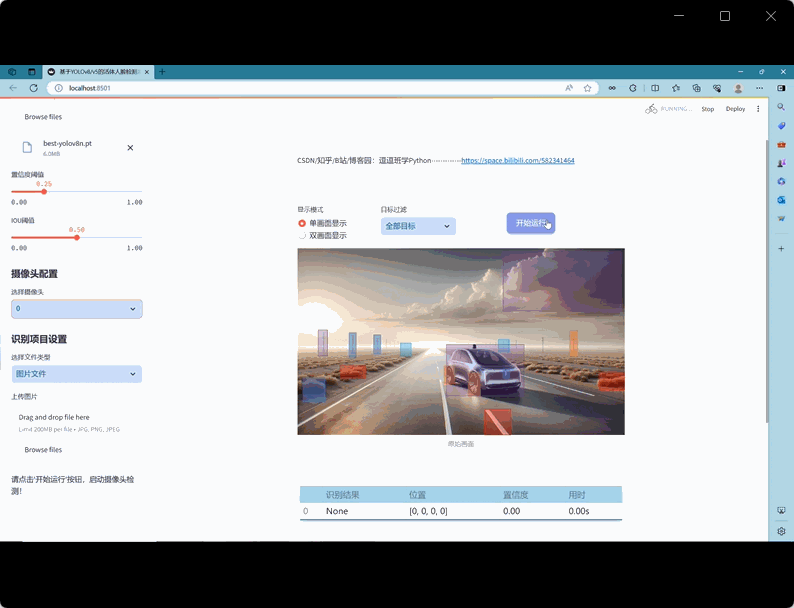Click Browse files above best-yolov8n.pt
The image size is (794, 608).
(x=43, y=117)
